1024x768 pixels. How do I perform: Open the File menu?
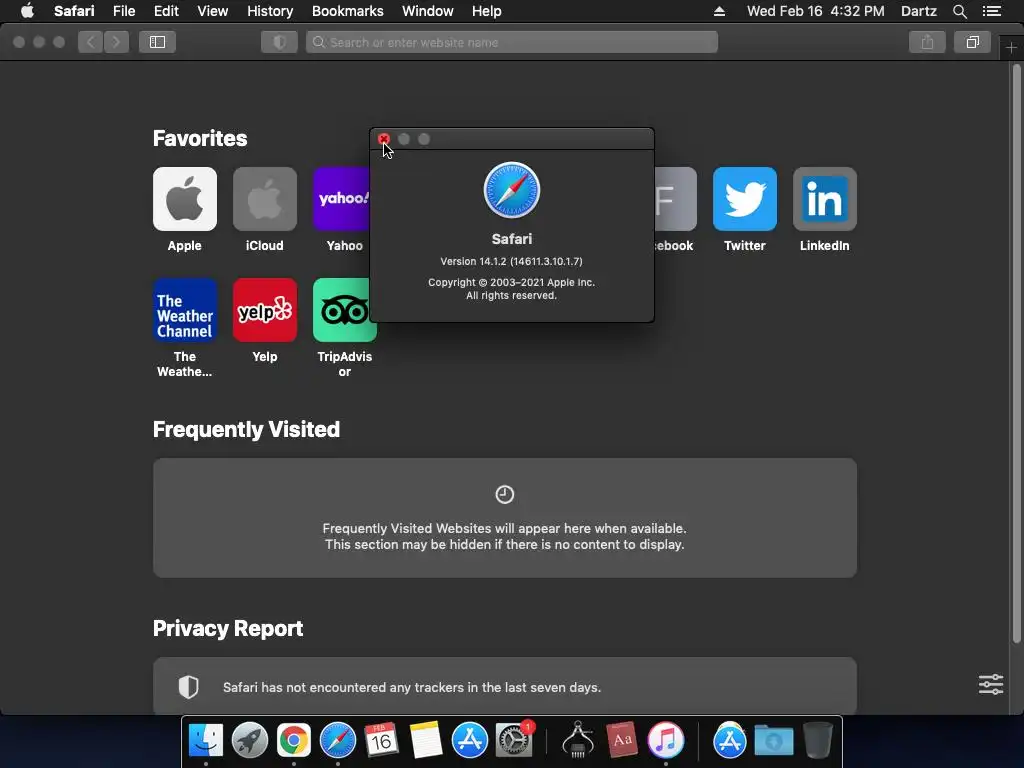click(124, 11)
